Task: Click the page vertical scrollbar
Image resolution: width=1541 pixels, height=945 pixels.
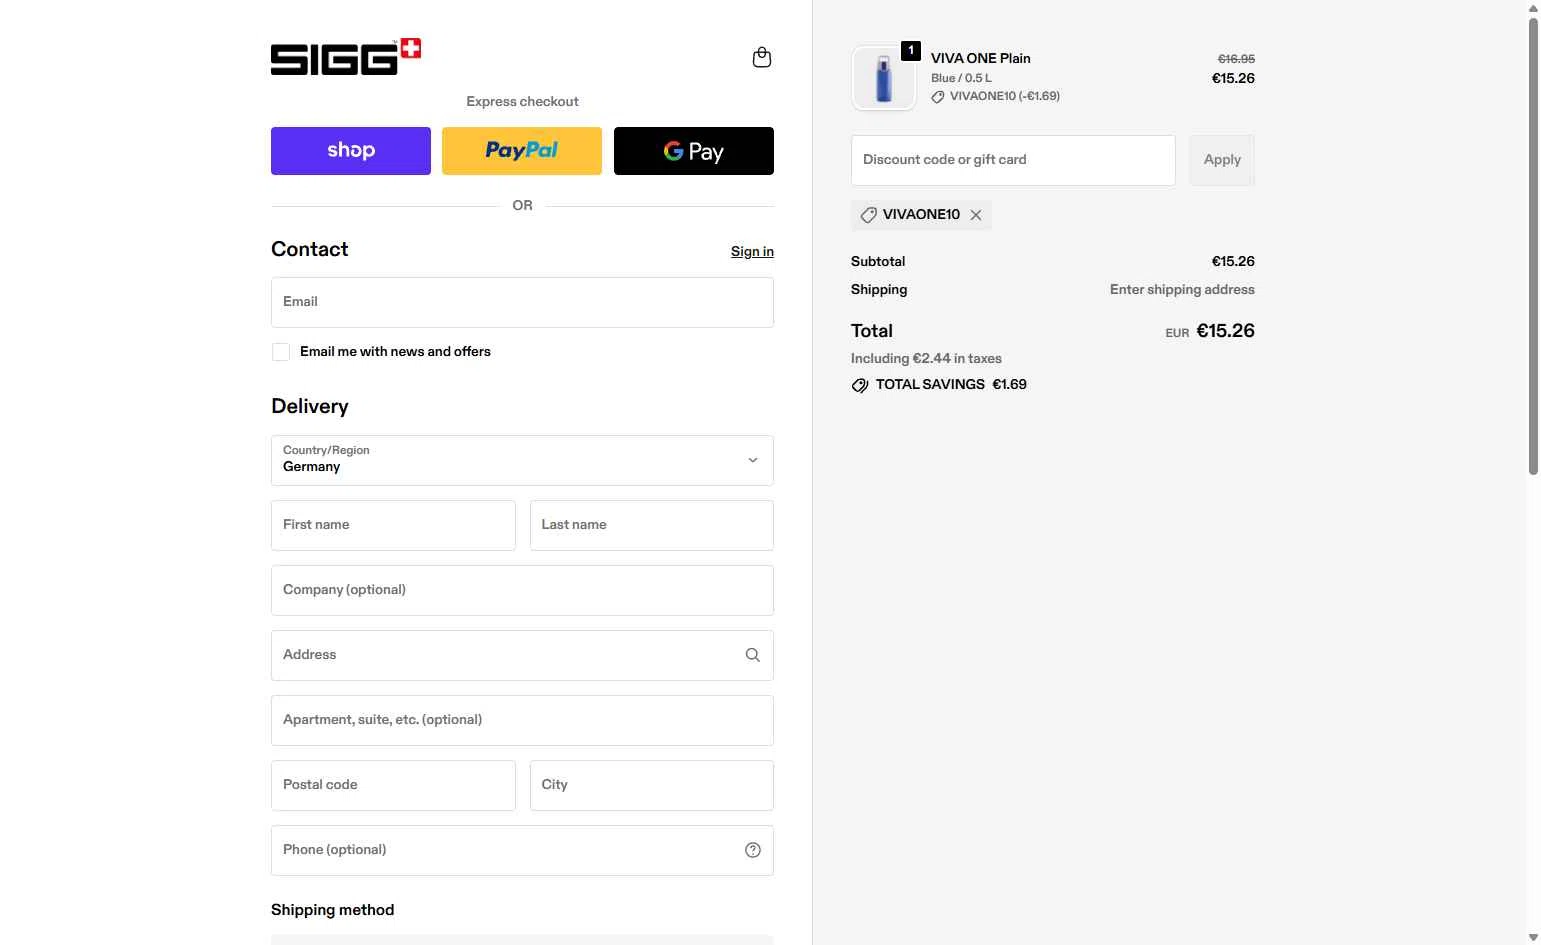Action: tap(1533, 245)
